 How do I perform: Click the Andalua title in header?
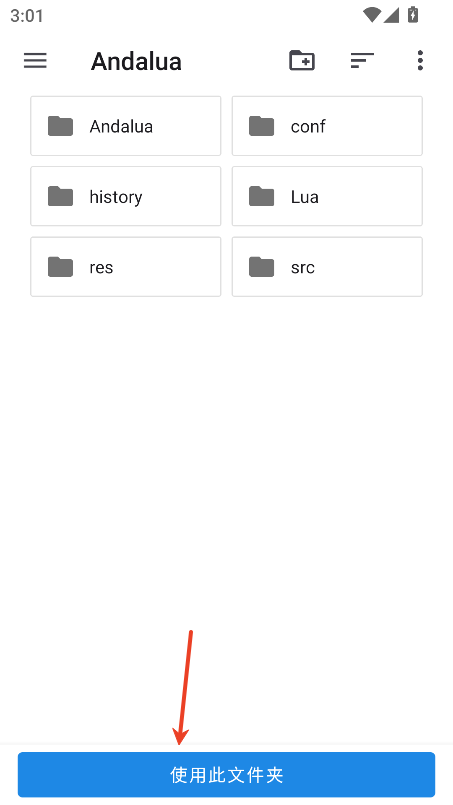136,62
